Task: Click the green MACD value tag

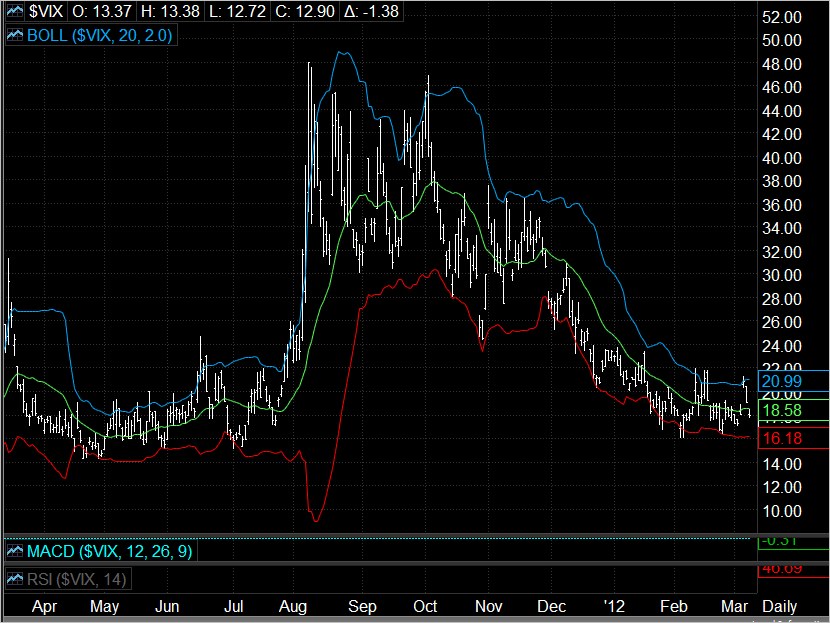Action: click(x=793, y=543)
